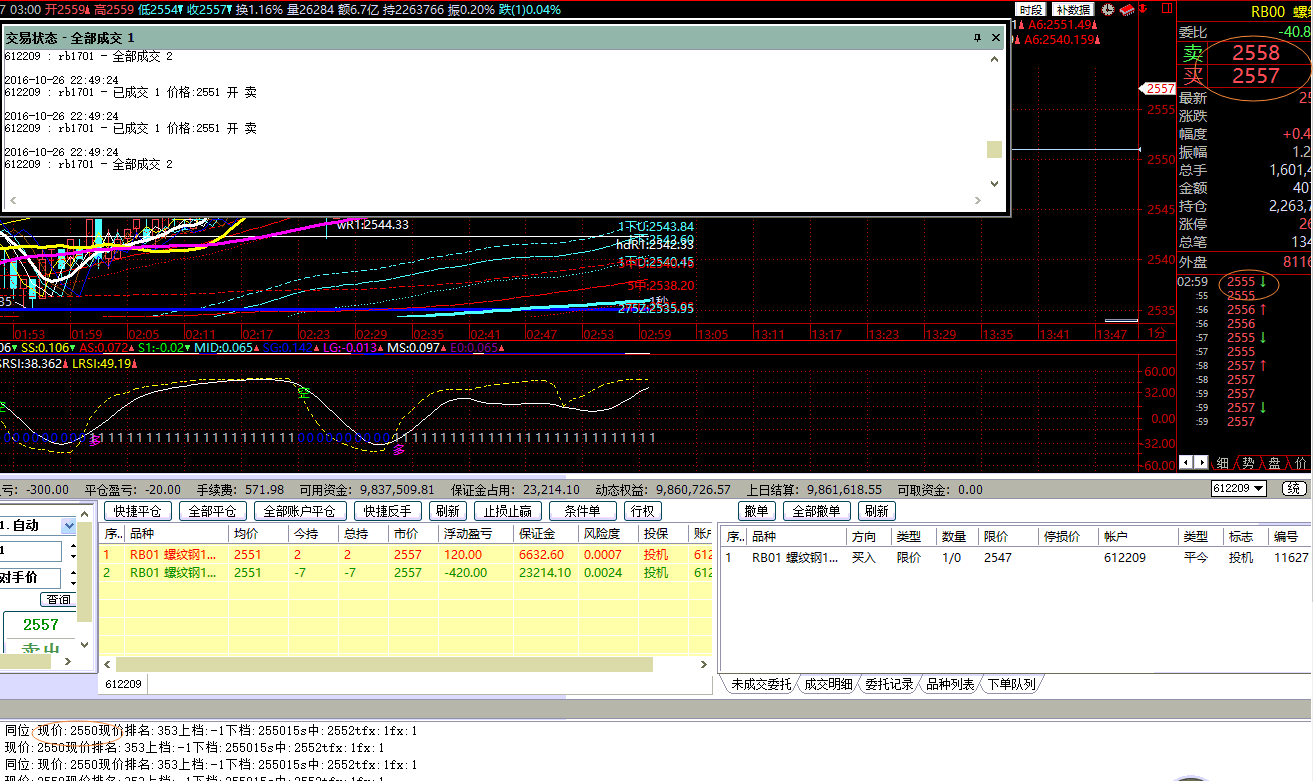Click the 行权 button
Screen dimensions: 1313x781
coord(642,511)
